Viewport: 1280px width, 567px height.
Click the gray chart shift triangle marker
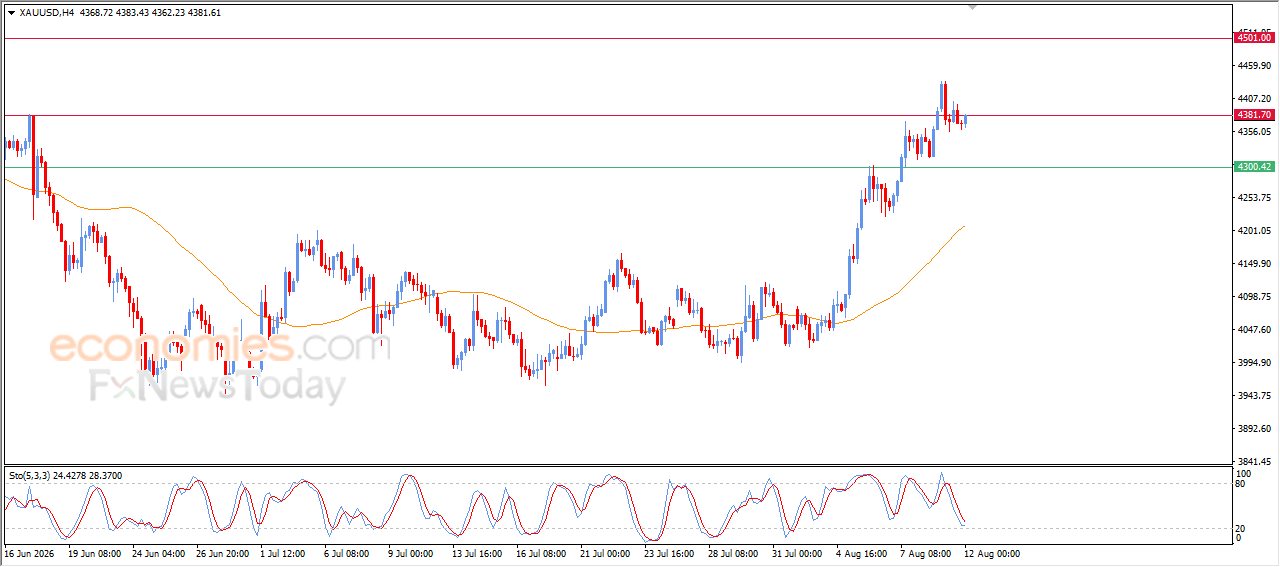point(973,7)
